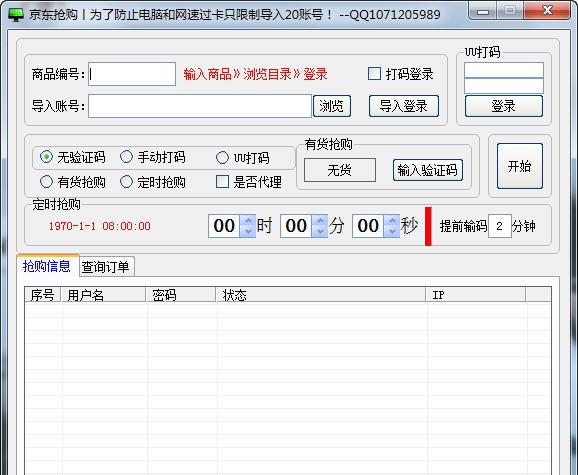Viewport: 578px width, 475px height.
Task: Decrease the hours spinner down arrow
Action: (248, 232)
